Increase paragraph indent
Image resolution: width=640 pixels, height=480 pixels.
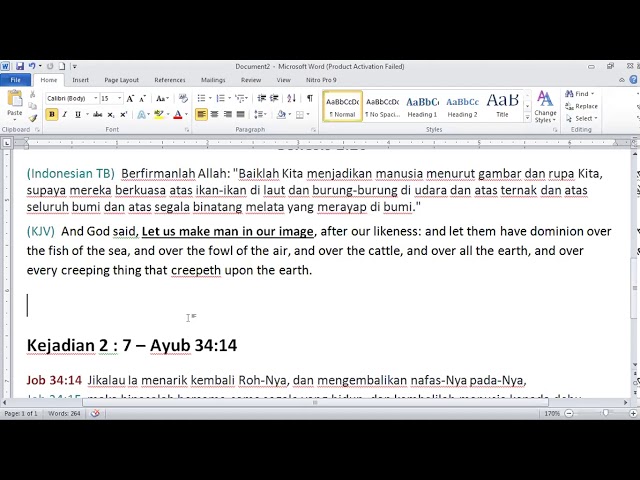(x=274, y=98)
